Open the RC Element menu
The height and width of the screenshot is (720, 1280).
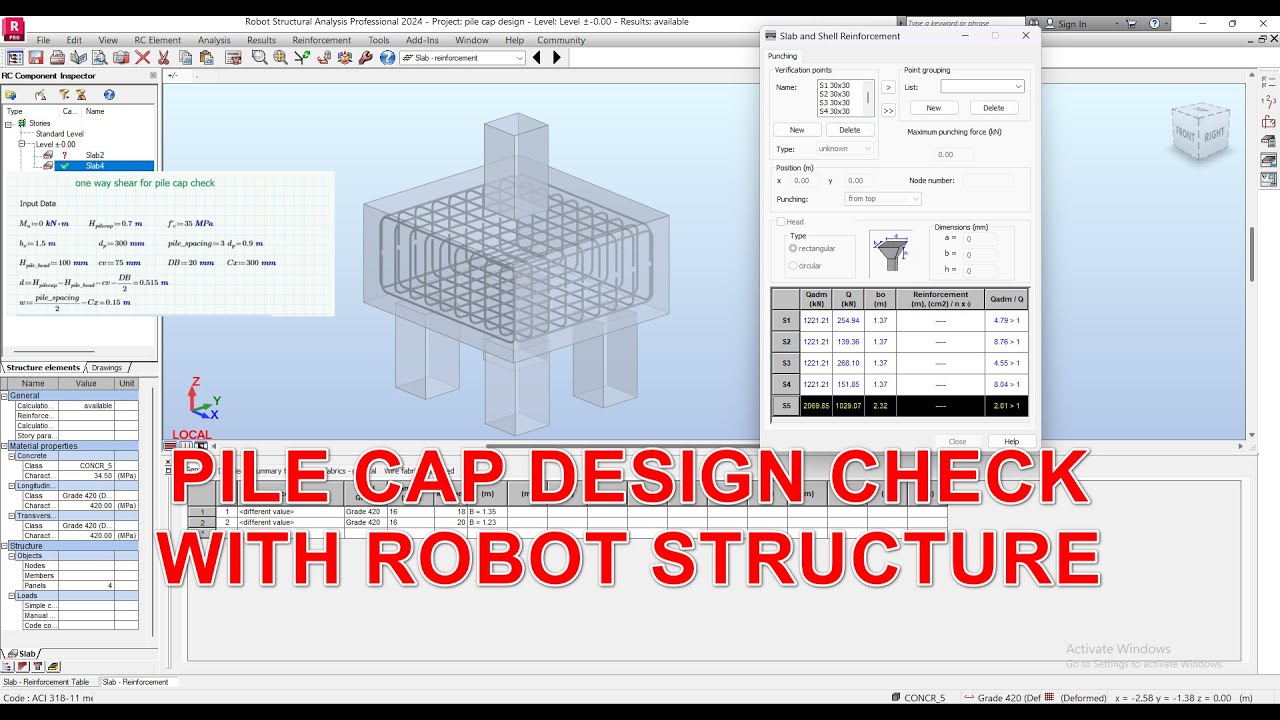coord(158,40)
